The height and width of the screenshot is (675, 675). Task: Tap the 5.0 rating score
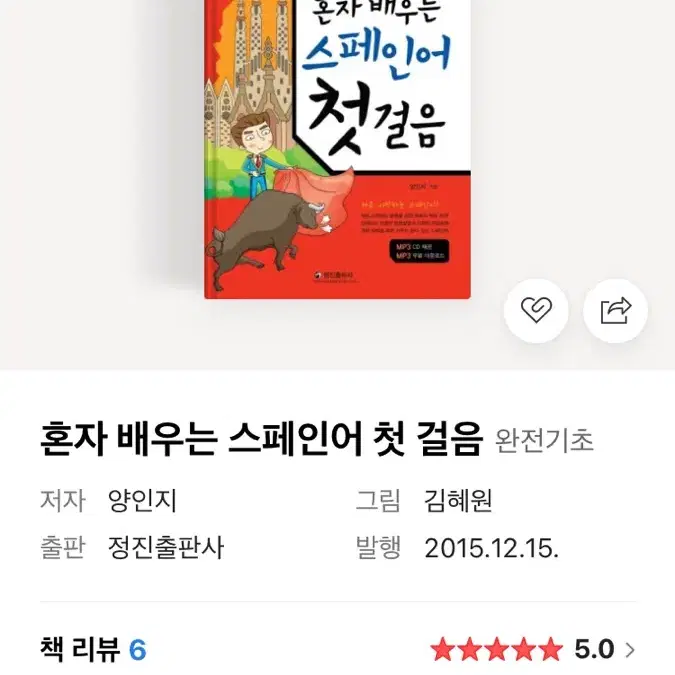[x=594, y=650]
